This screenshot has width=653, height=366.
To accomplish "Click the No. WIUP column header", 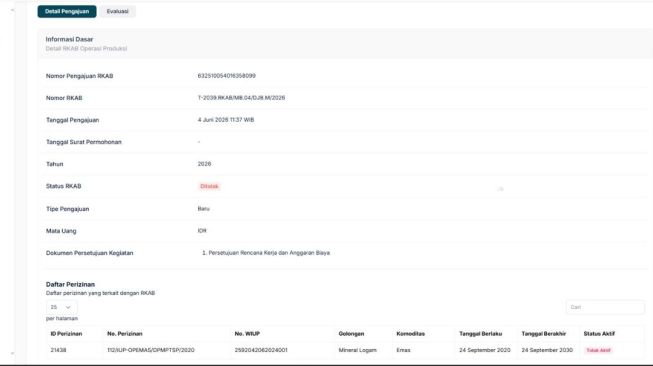I will pyautogui.click(x=247, y=334).
